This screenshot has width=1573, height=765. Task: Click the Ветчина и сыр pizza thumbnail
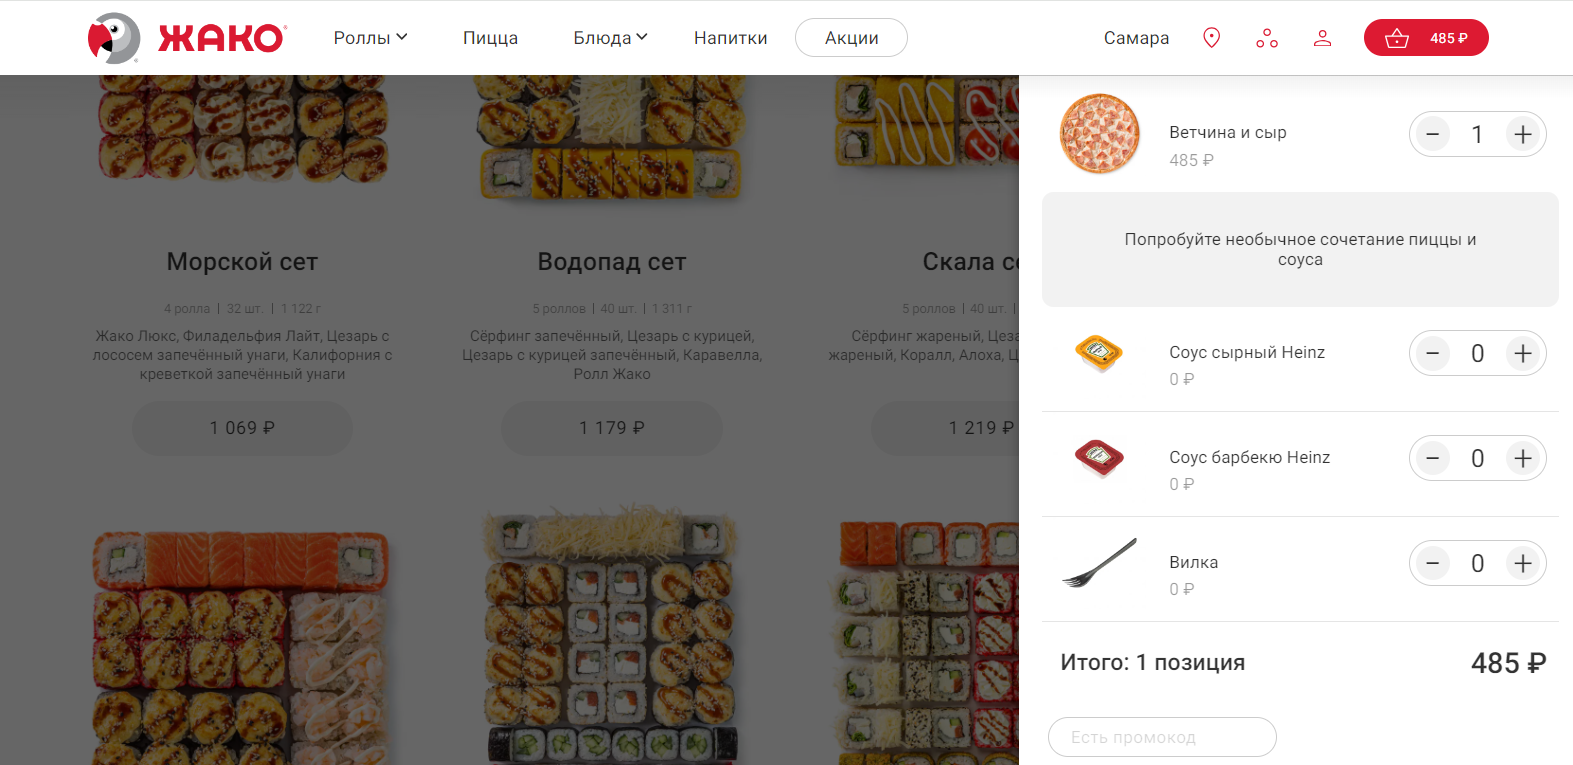point(1100,134)
